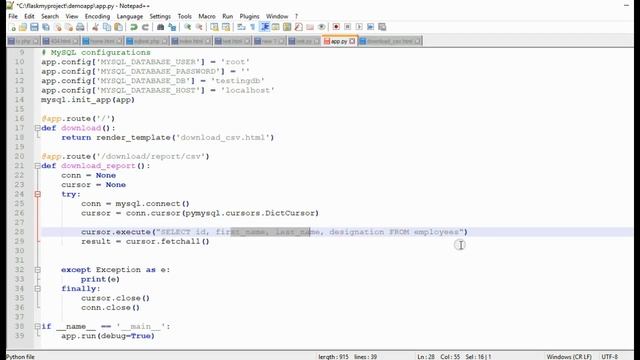Open the Search menu
This screenshot has height=360, width=640.
click(50, 16)
